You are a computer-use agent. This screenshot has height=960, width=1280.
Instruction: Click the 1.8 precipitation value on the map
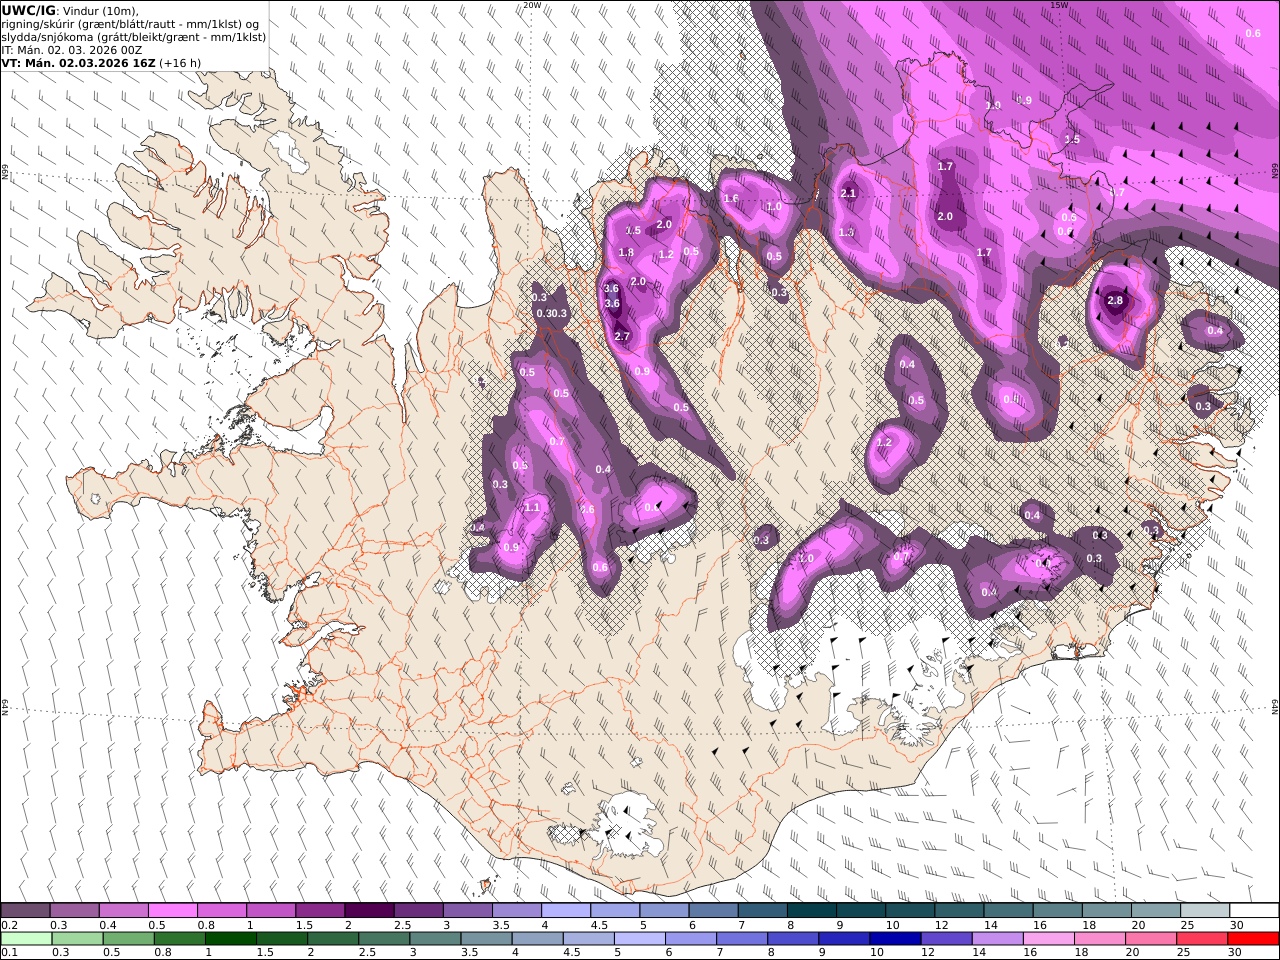tap(626, 253)
